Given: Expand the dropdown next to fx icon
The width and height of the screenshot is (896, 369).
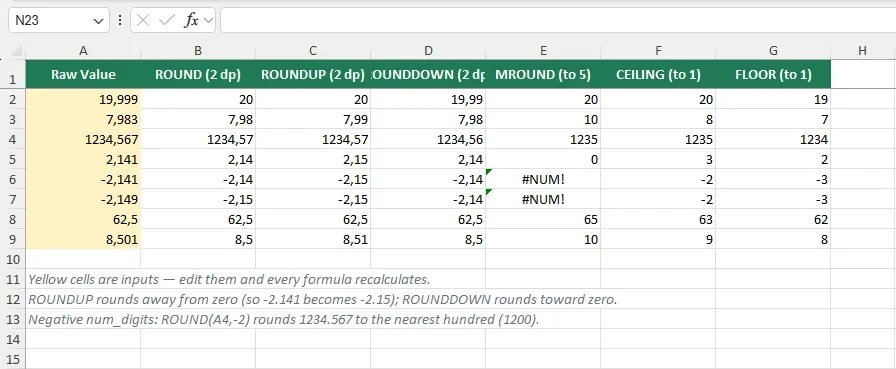Looking at the screenshot, I should 208,21.
